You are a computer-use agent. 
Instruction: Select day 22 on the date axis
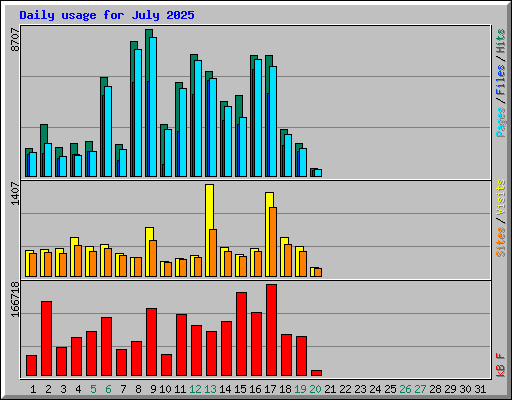pos(345,389)
